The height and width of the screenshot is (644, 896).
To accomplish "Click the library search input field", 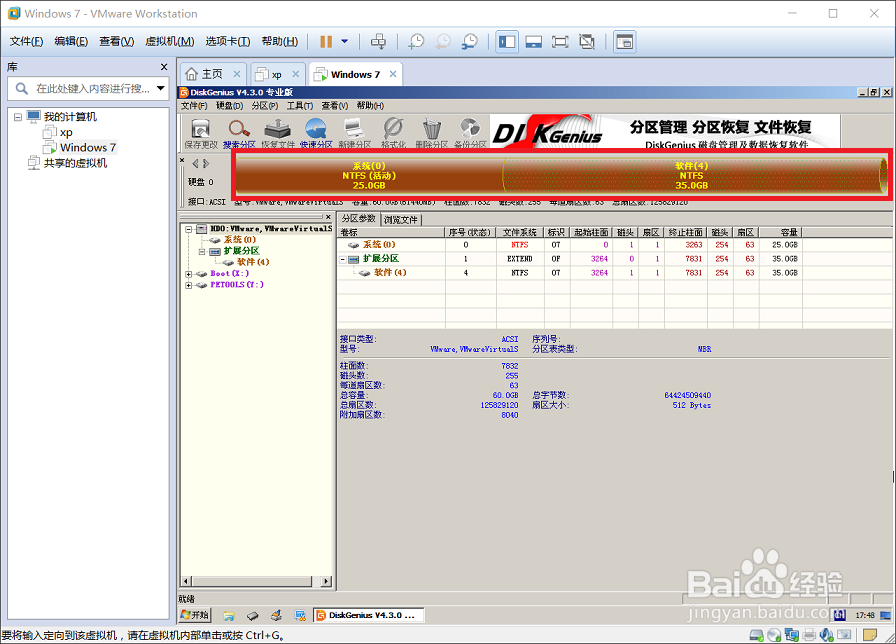I will (x=93, y=89).
